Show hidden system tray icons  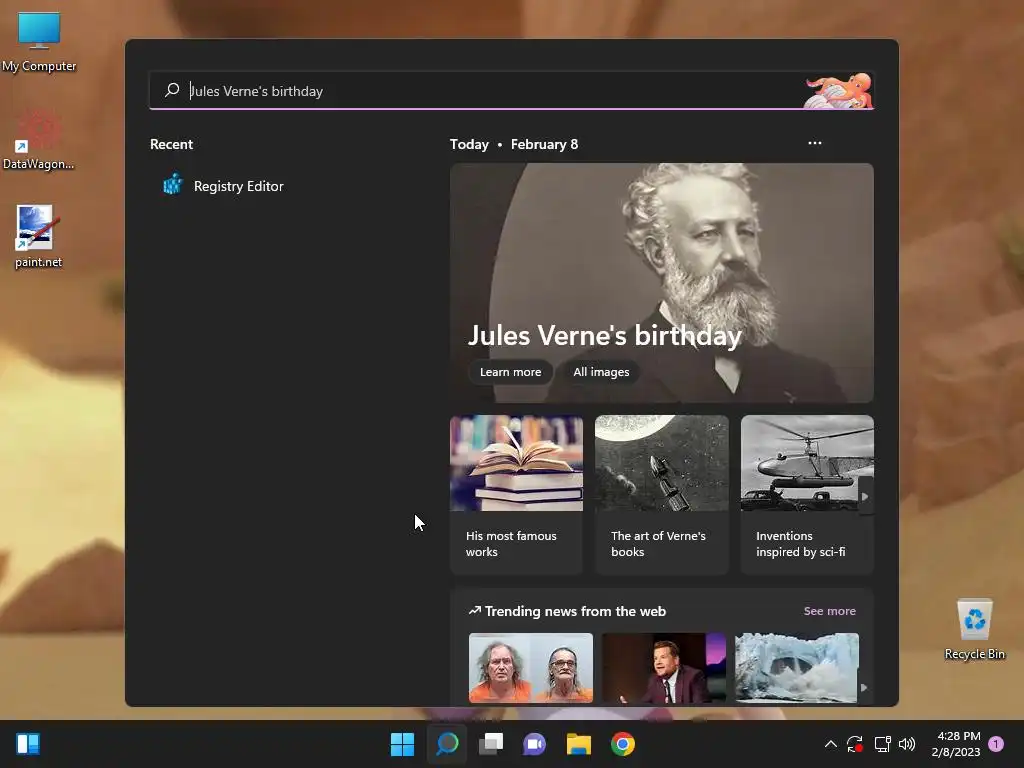tap(830, 744)
